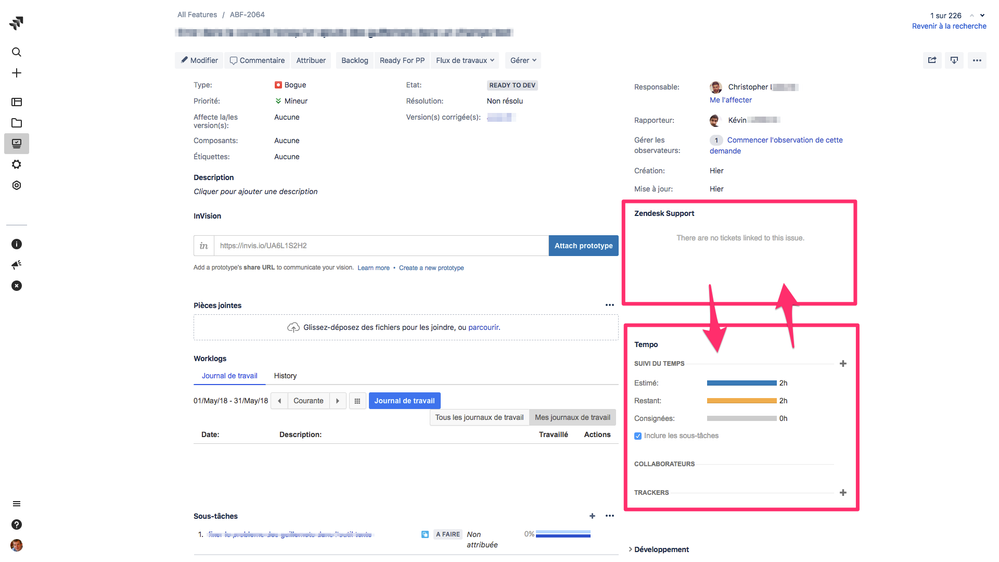999x562 pixels.
Task: Add a tracker with the Trackers plus icon
Action: 843,493
